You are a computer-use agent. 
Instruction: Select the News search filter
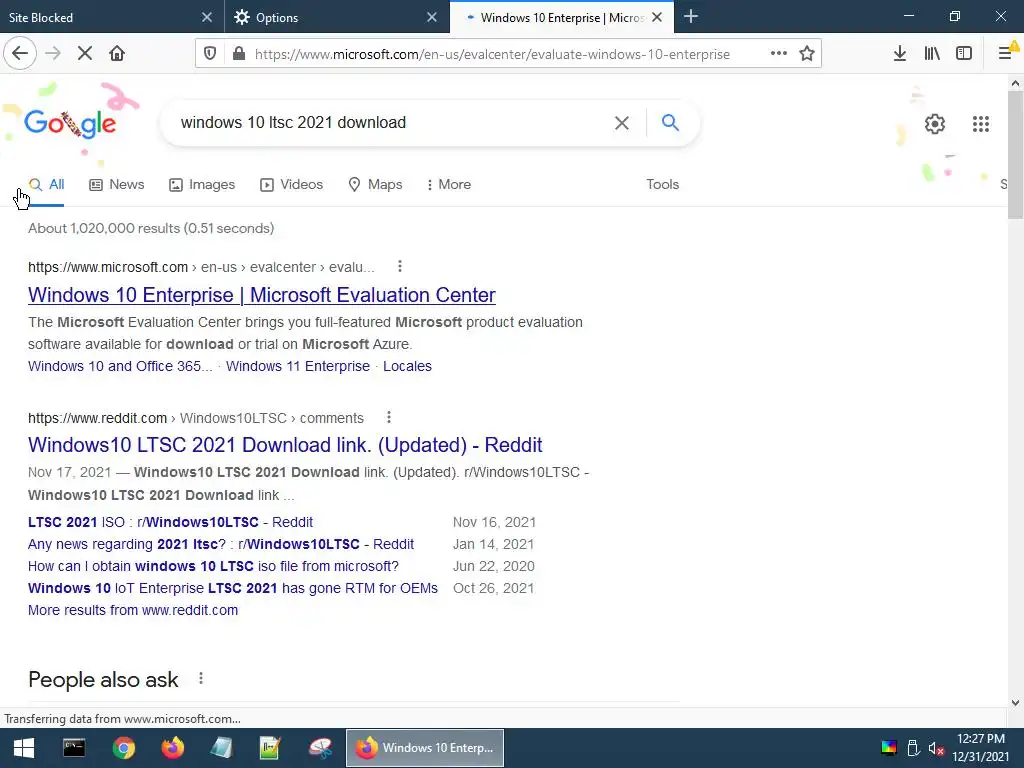click(x=117, y=185)
